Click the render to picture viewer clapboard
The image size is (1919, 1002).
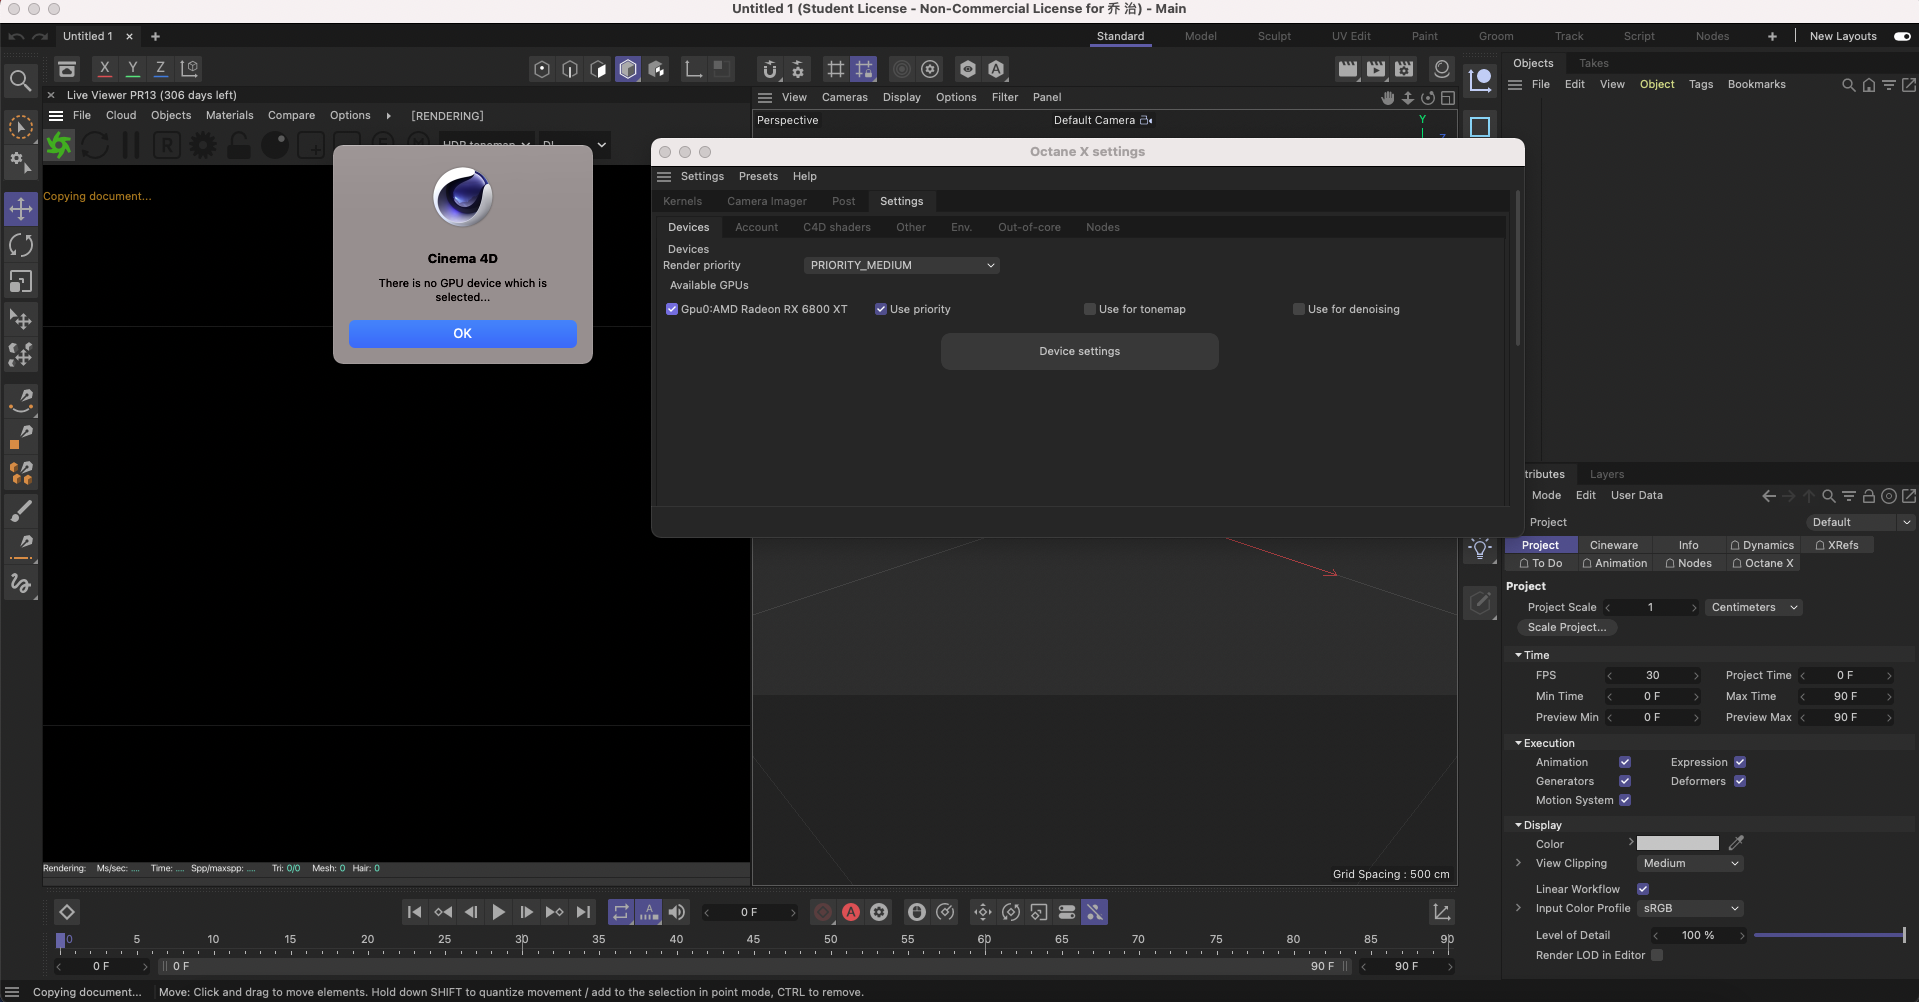click(1376, 69)
